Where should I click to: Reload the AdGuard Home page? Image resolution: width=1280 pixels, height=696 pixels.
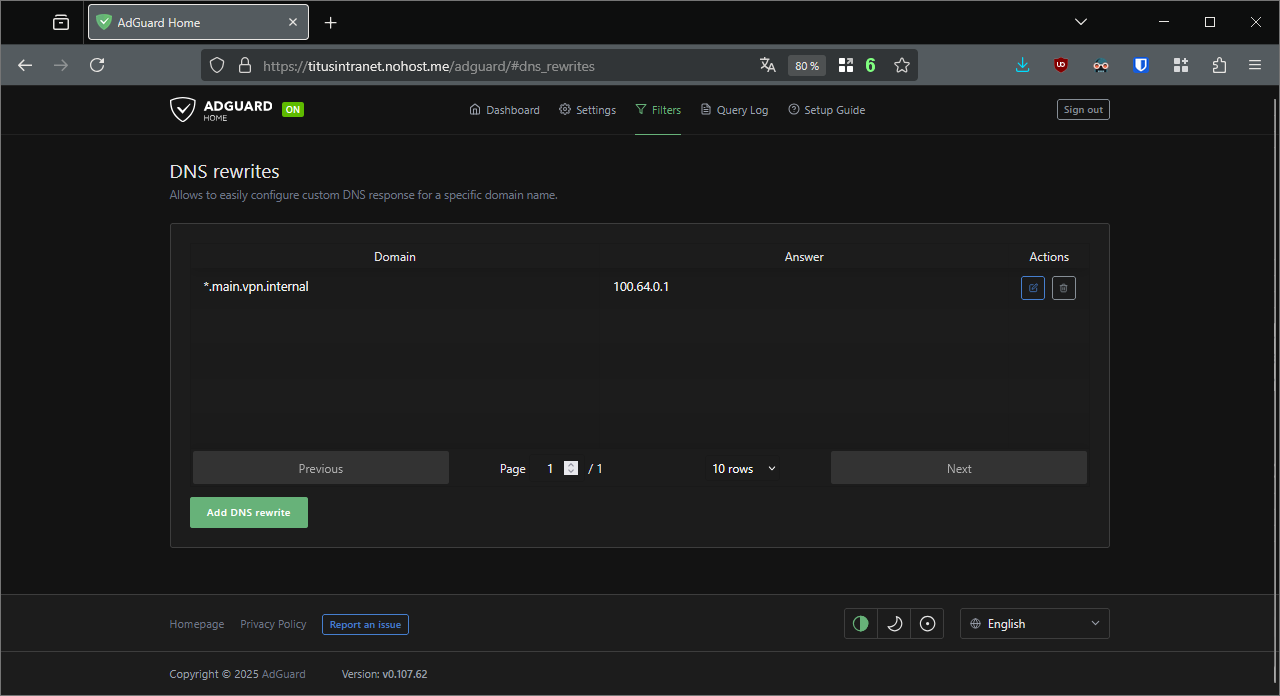pos(97,65)
